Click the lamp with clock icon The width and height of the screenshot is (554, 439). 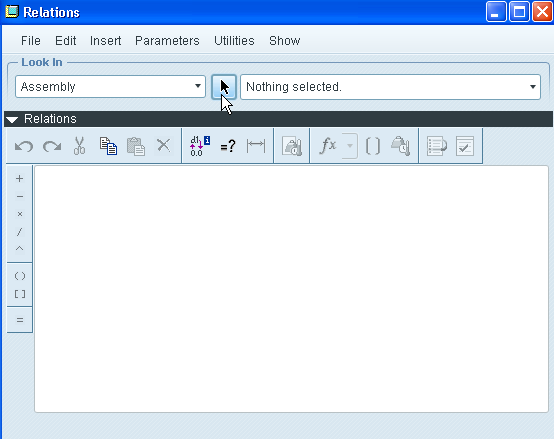point(401,146)
